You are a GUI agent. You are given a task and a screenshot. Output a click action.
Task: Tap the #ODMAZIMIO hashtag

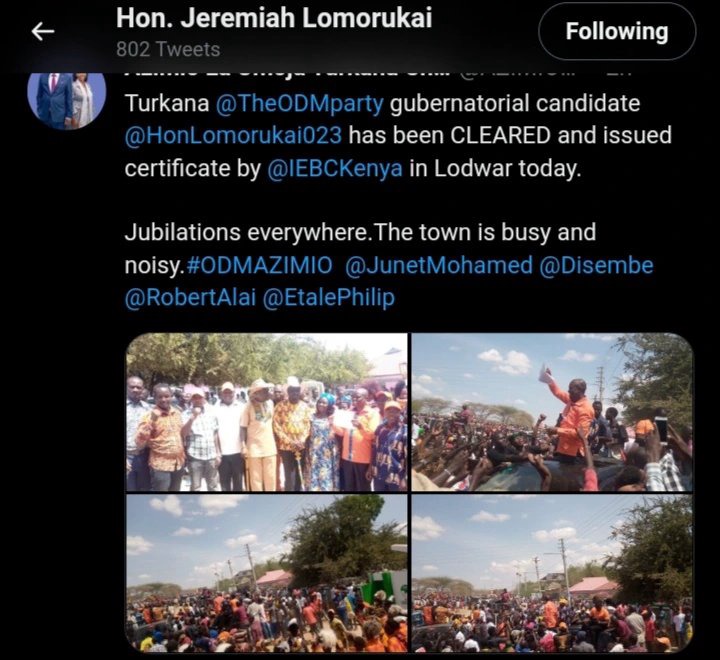point(259,265)
